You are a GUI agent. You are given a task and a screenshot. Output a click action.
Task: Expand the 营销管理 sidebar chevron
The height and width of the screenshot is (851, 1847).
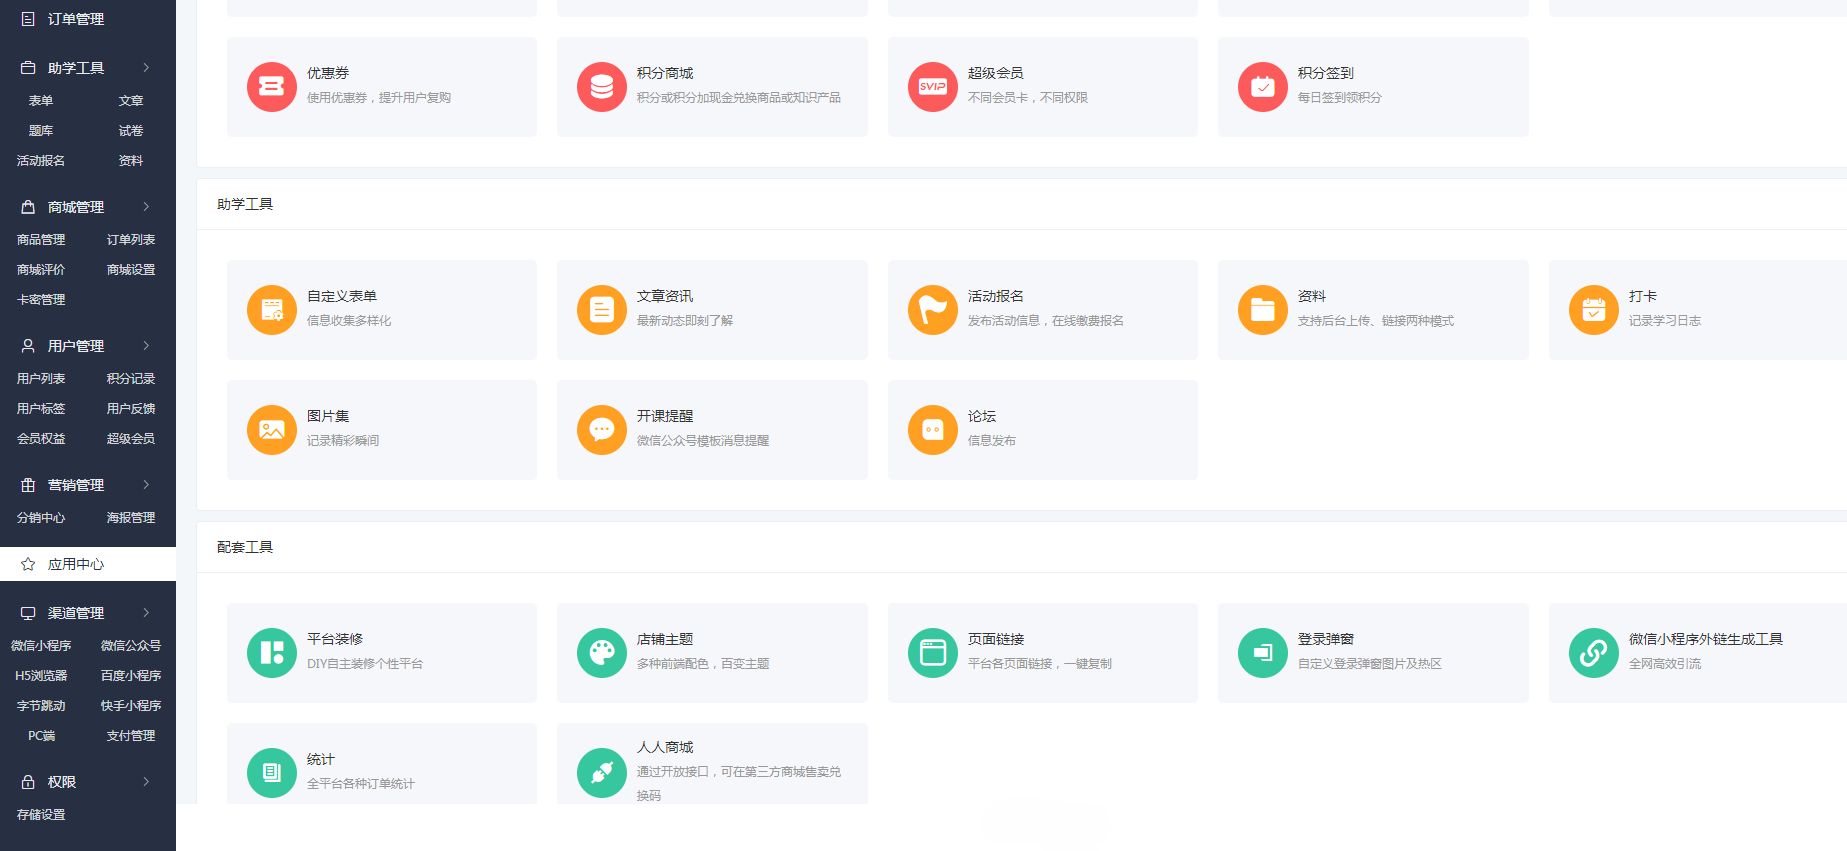[x=146, y=485]
